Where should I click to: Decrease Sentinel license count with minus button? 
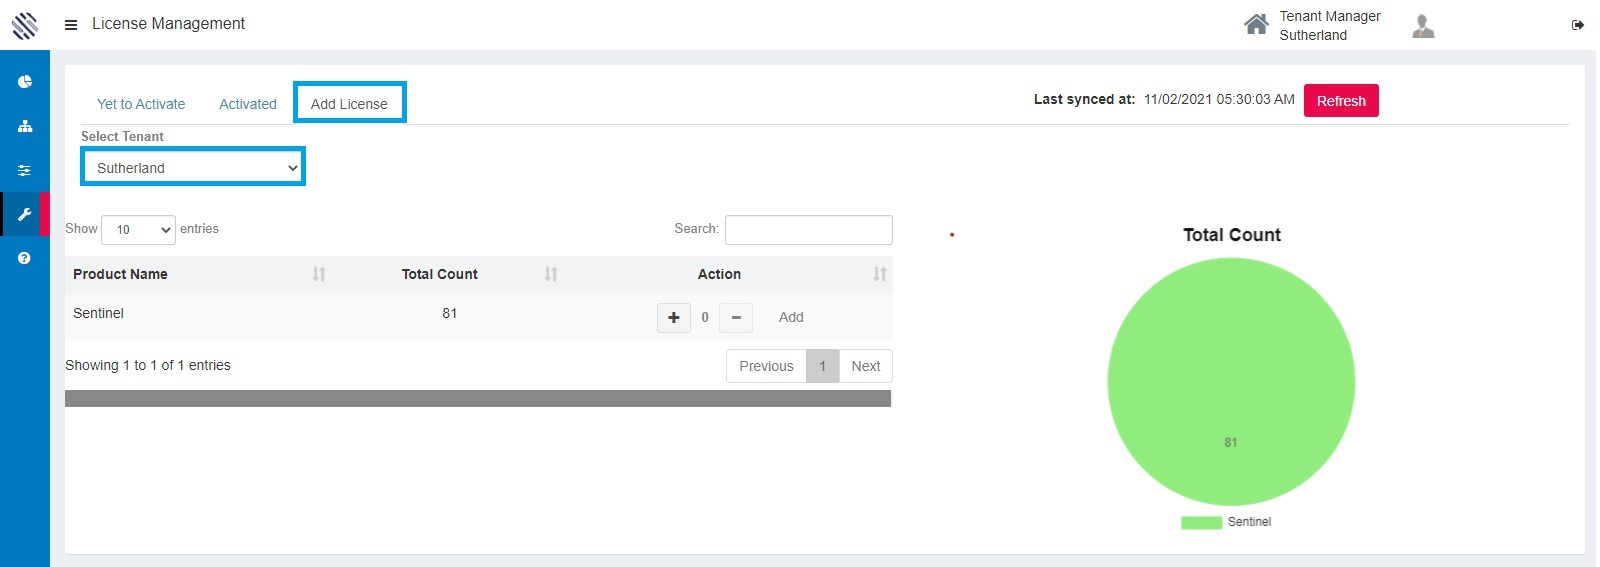(x=736, y=318)
